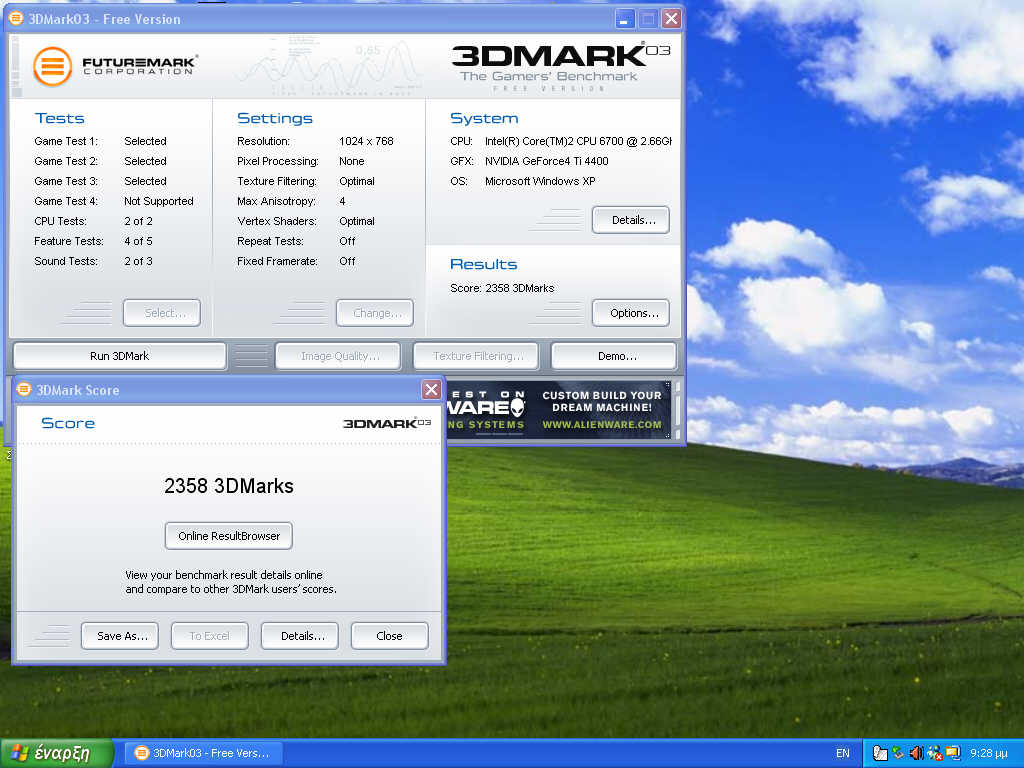Click the 3DMark03 title bar icon
Screen dimensions: 1024x768
click(x=16, y=18)
